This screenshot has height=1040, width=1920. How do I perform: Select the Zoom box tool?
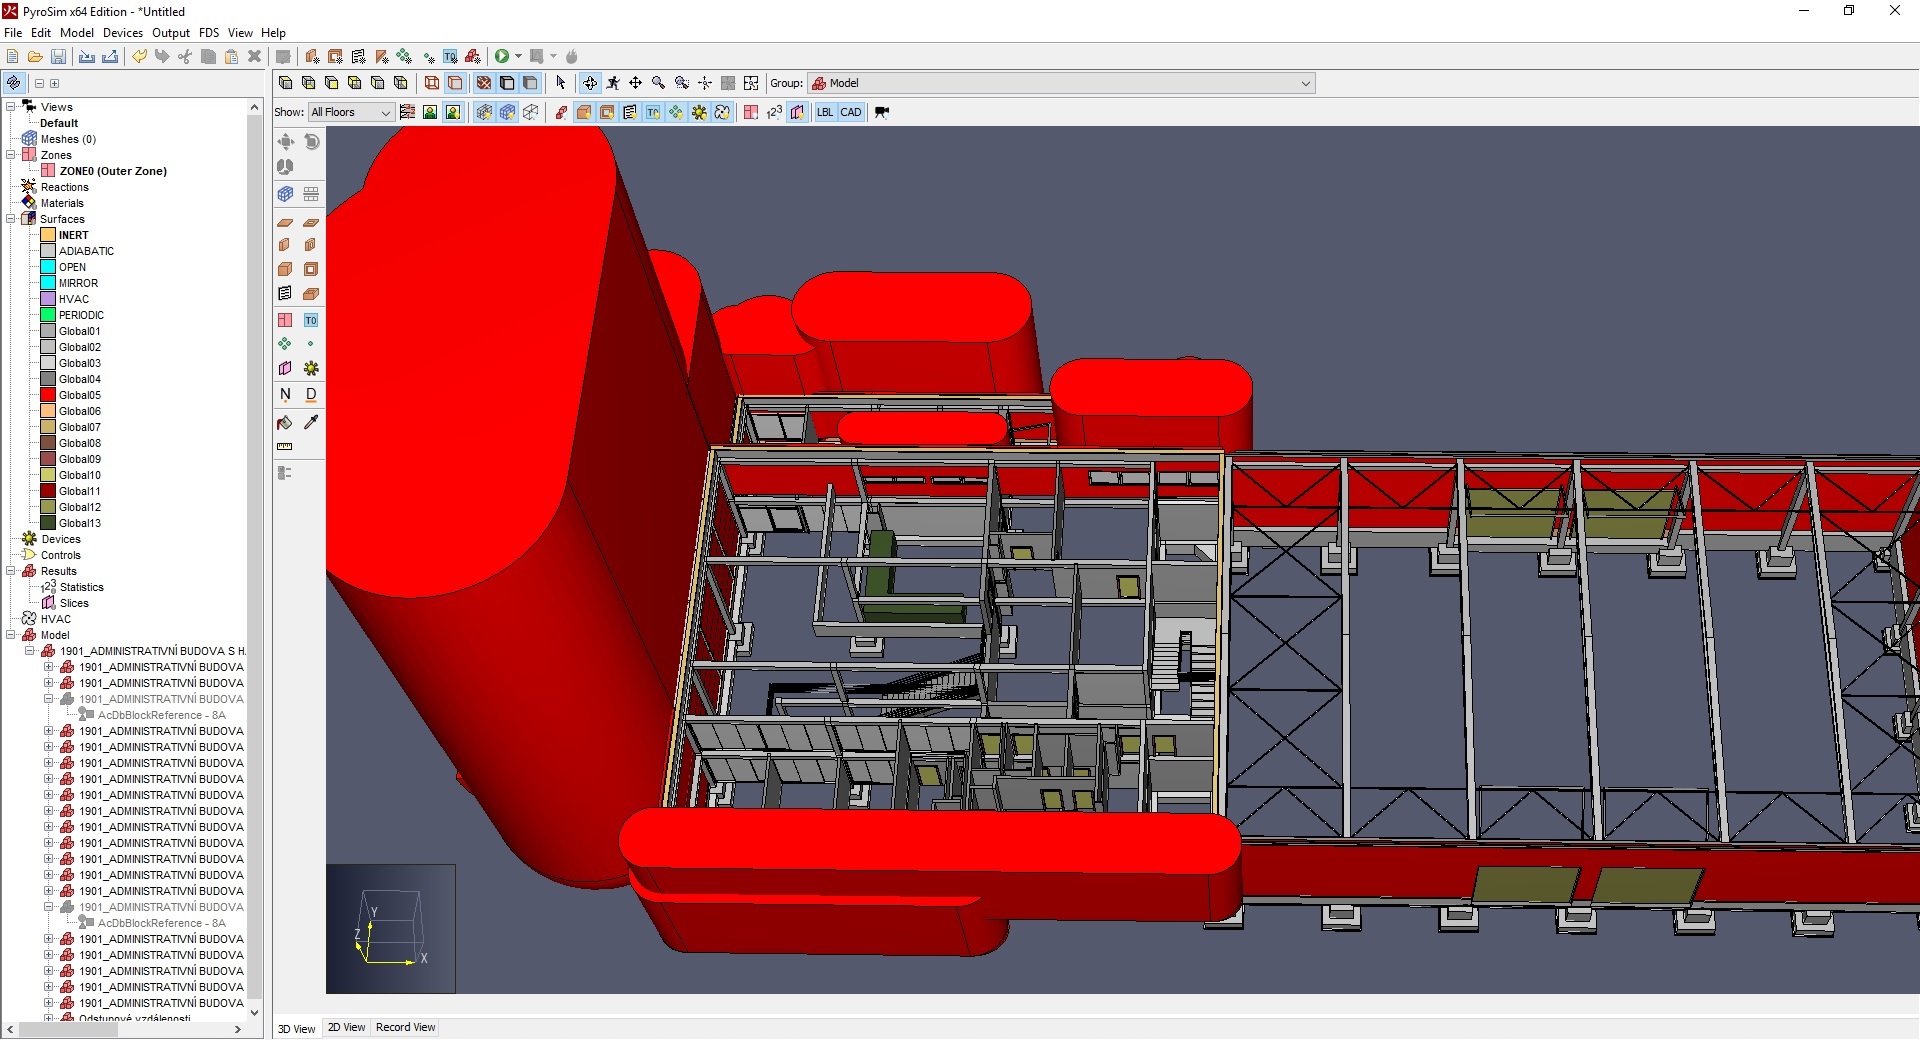682,83
